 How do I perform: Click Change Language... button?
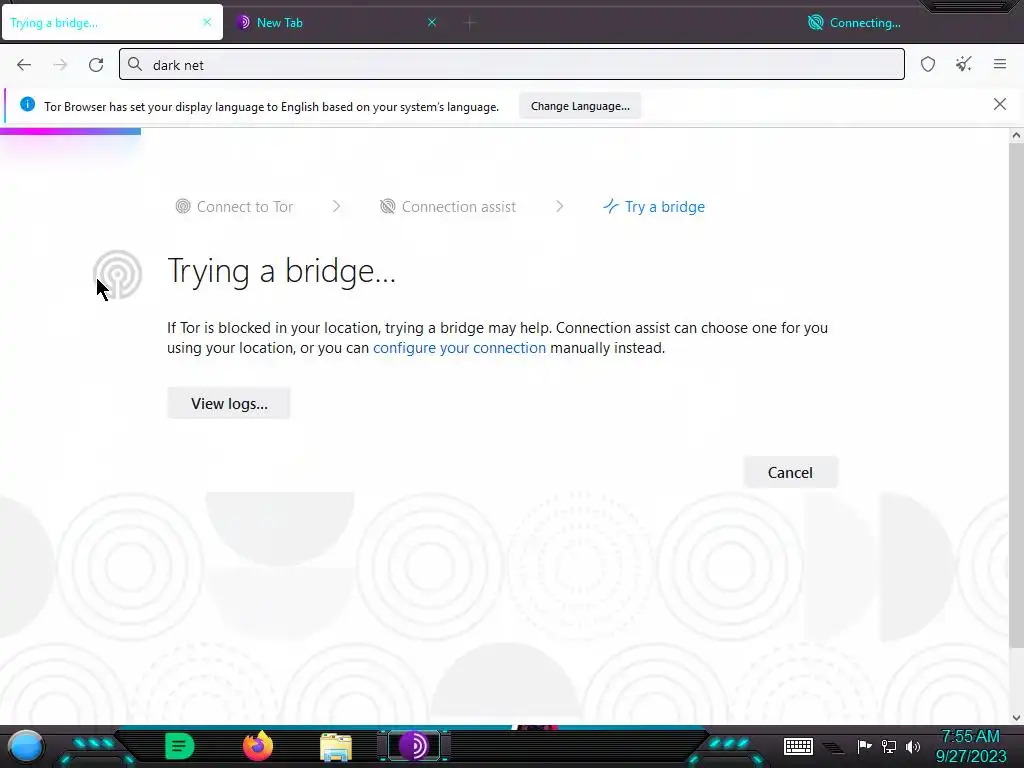pyautogui.click(x=580, y=106)
